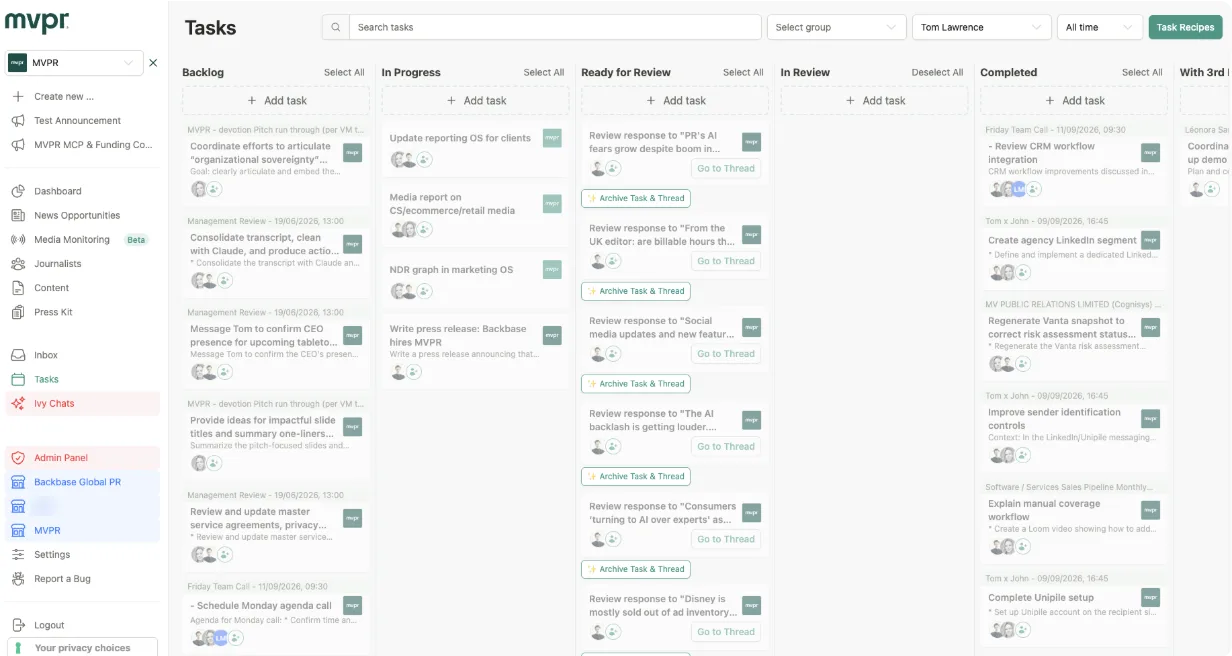Click the Test Announcement megaphone icon
This screenshot has height=656, width=1232.
coord(17,121)
